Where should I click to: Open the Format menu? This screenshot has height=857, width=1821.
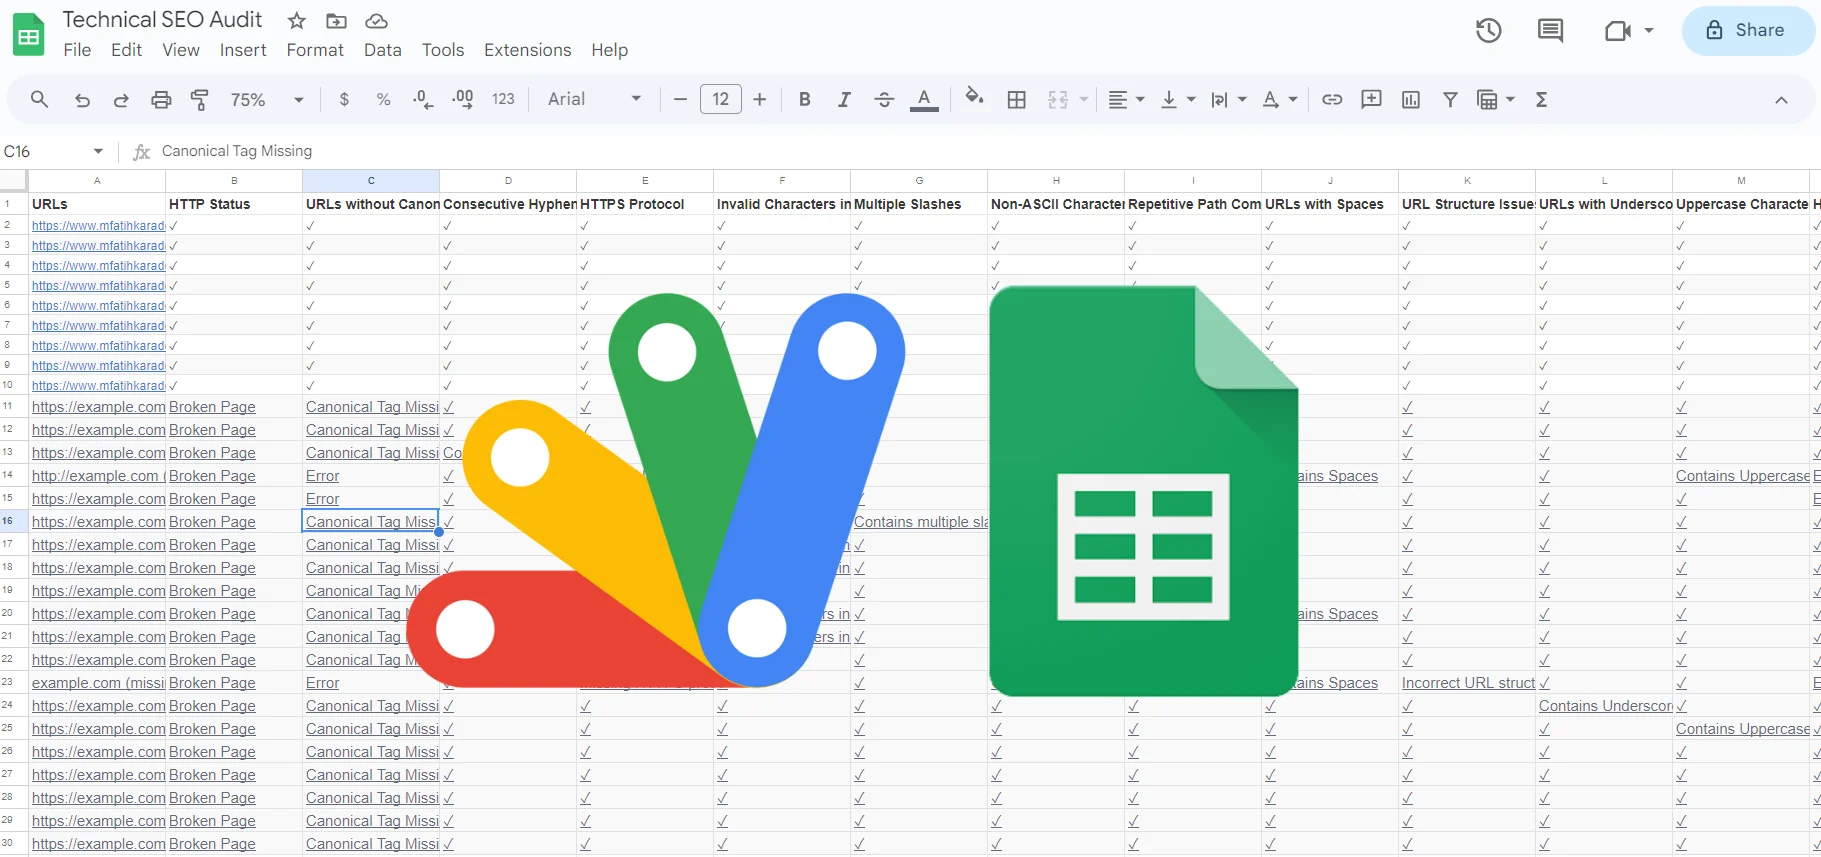pos(315,50)
